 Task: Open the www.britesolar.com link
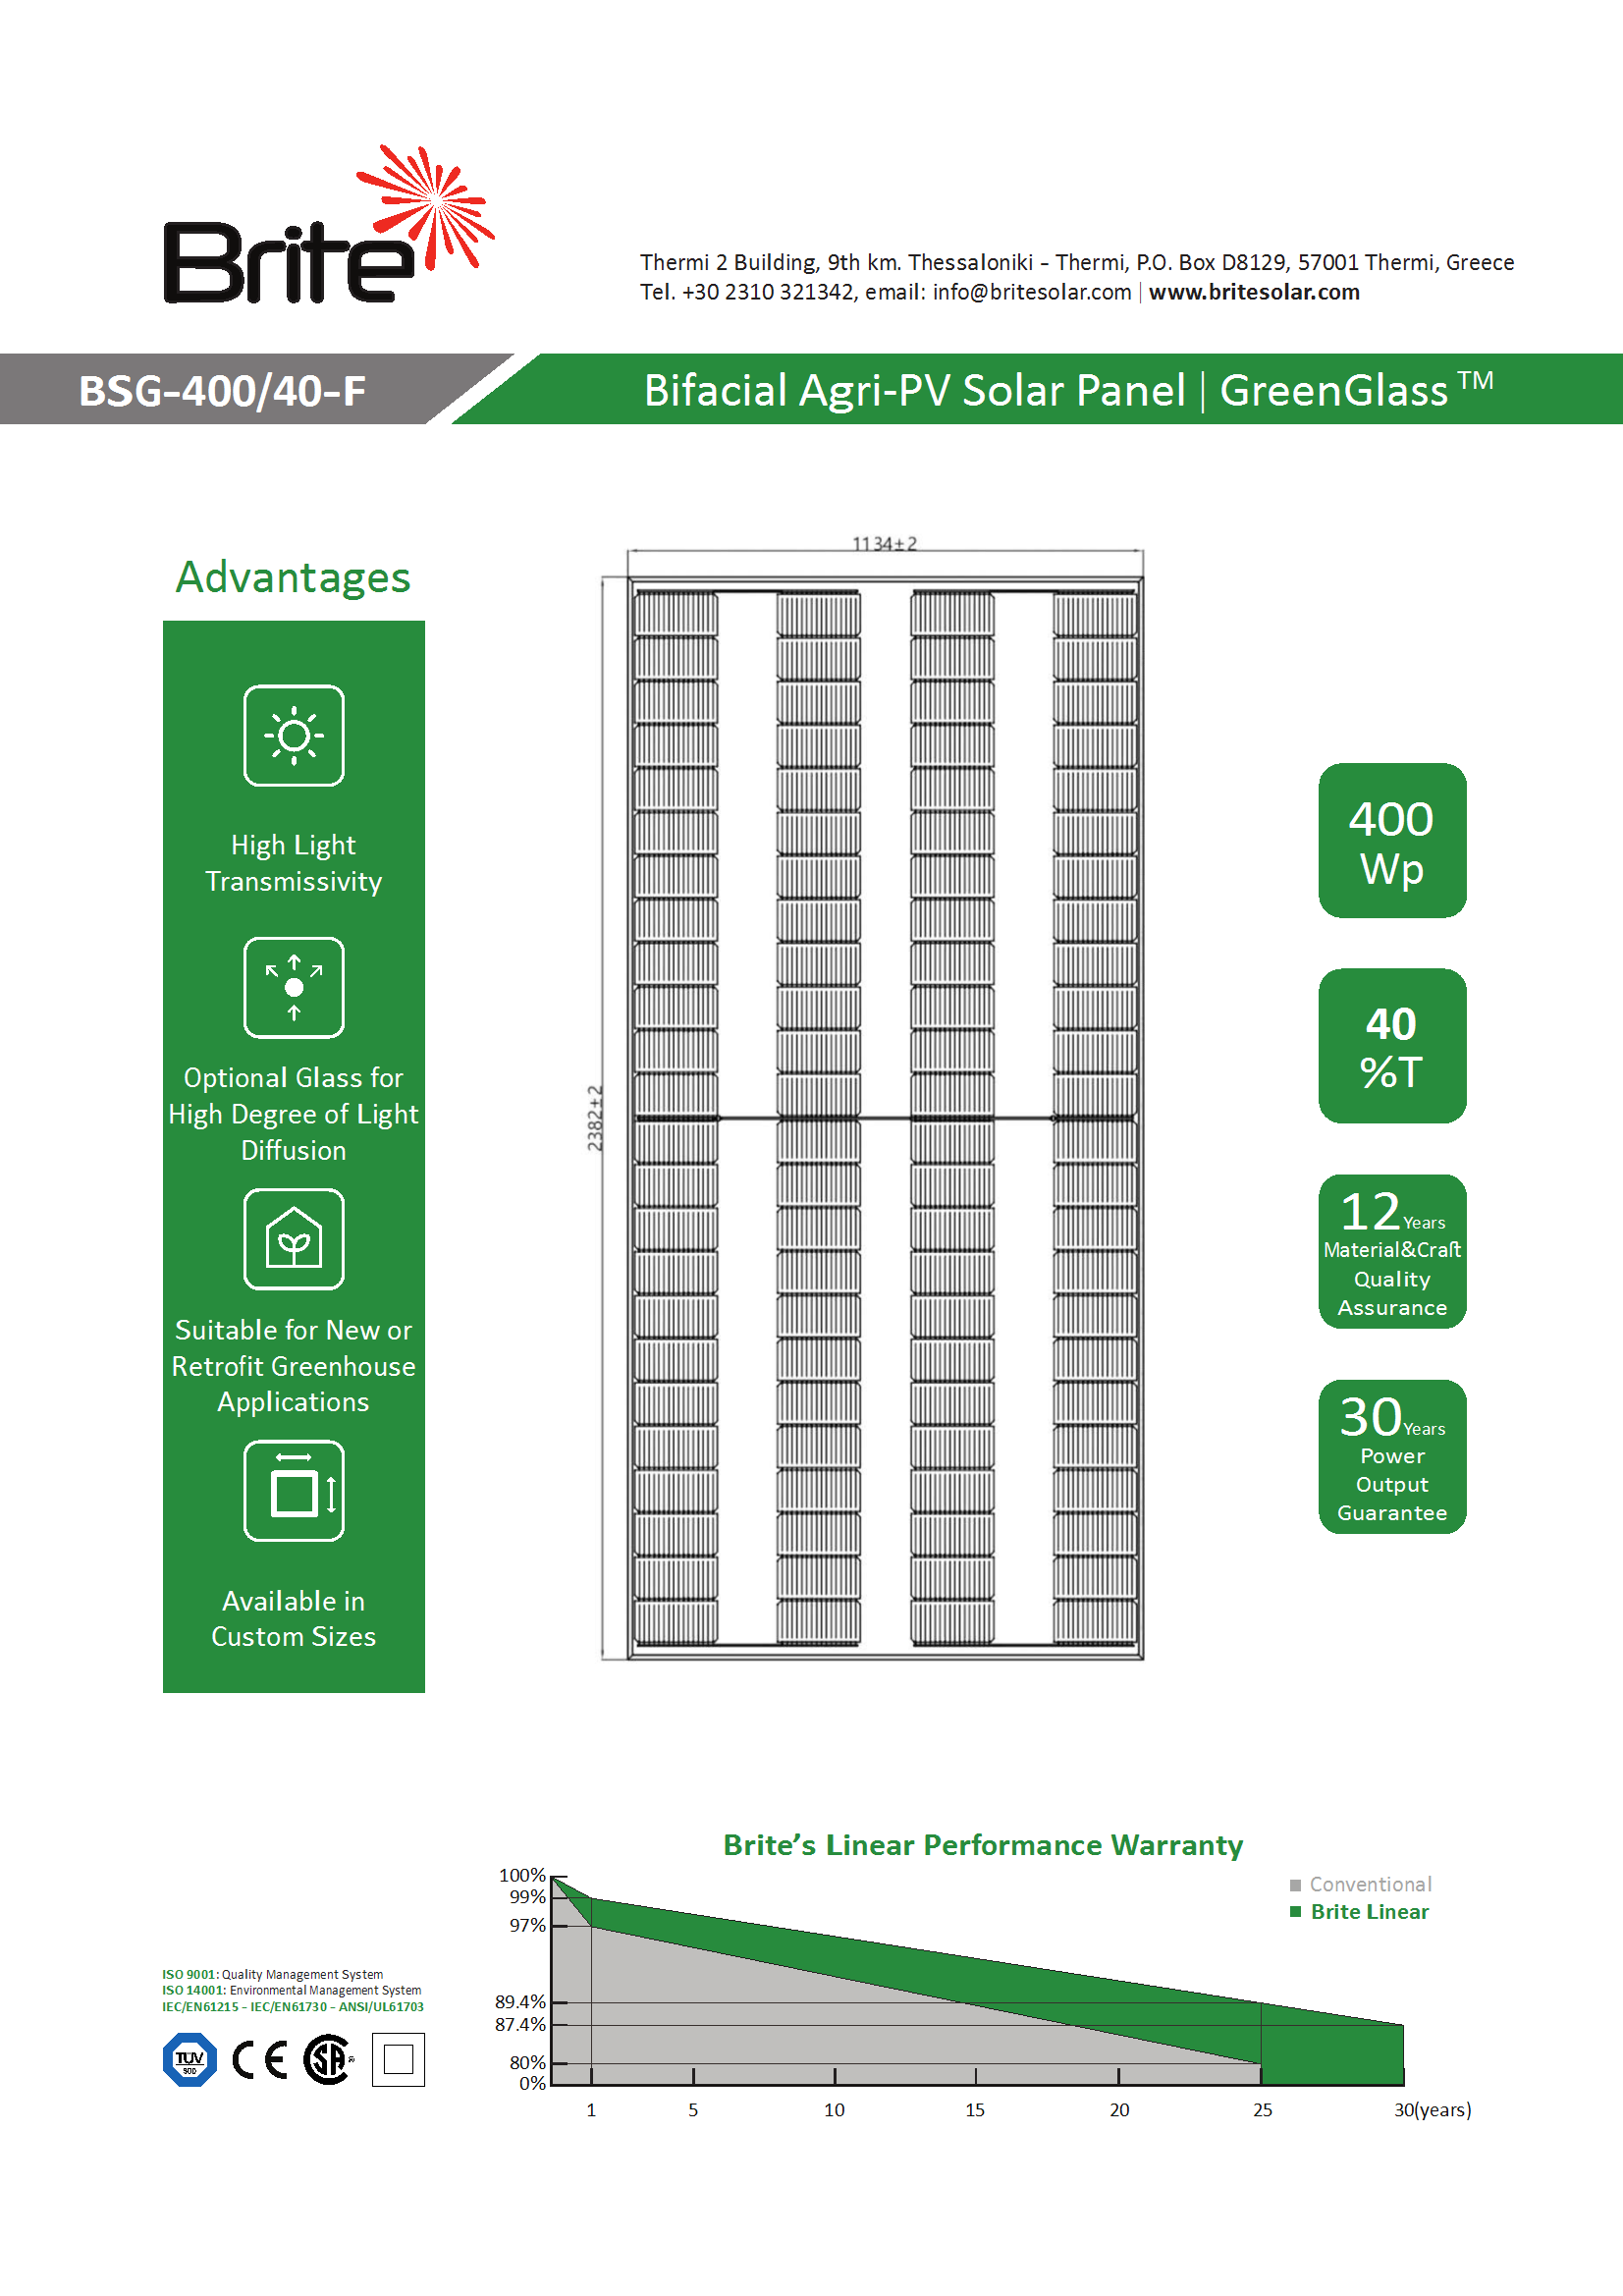tap(1254, 292)
